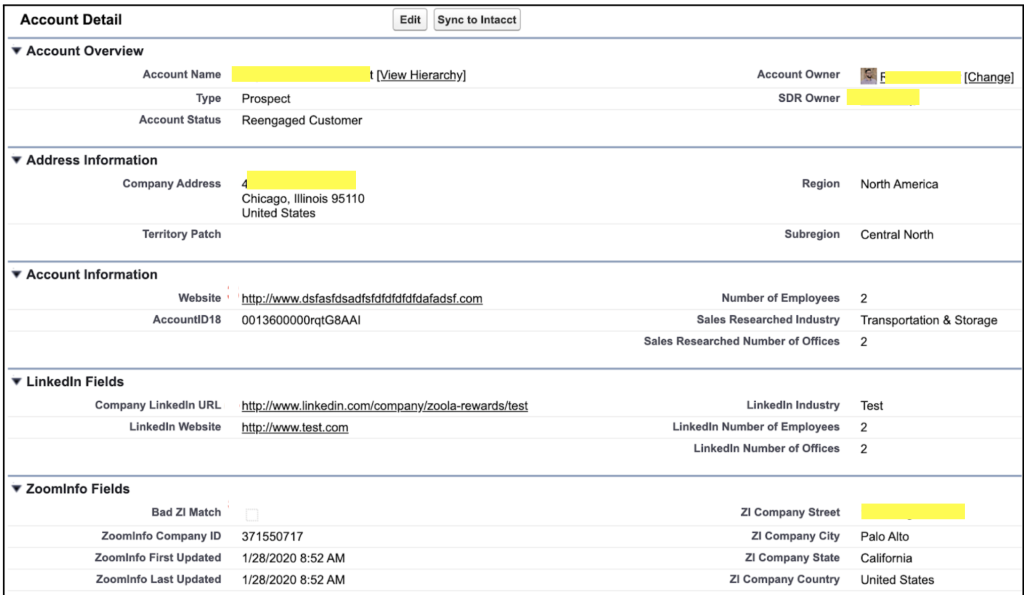Viewport: 1024px width, 595px height.
Task: Open the View Hierarchy link
Action: (421, 75)
